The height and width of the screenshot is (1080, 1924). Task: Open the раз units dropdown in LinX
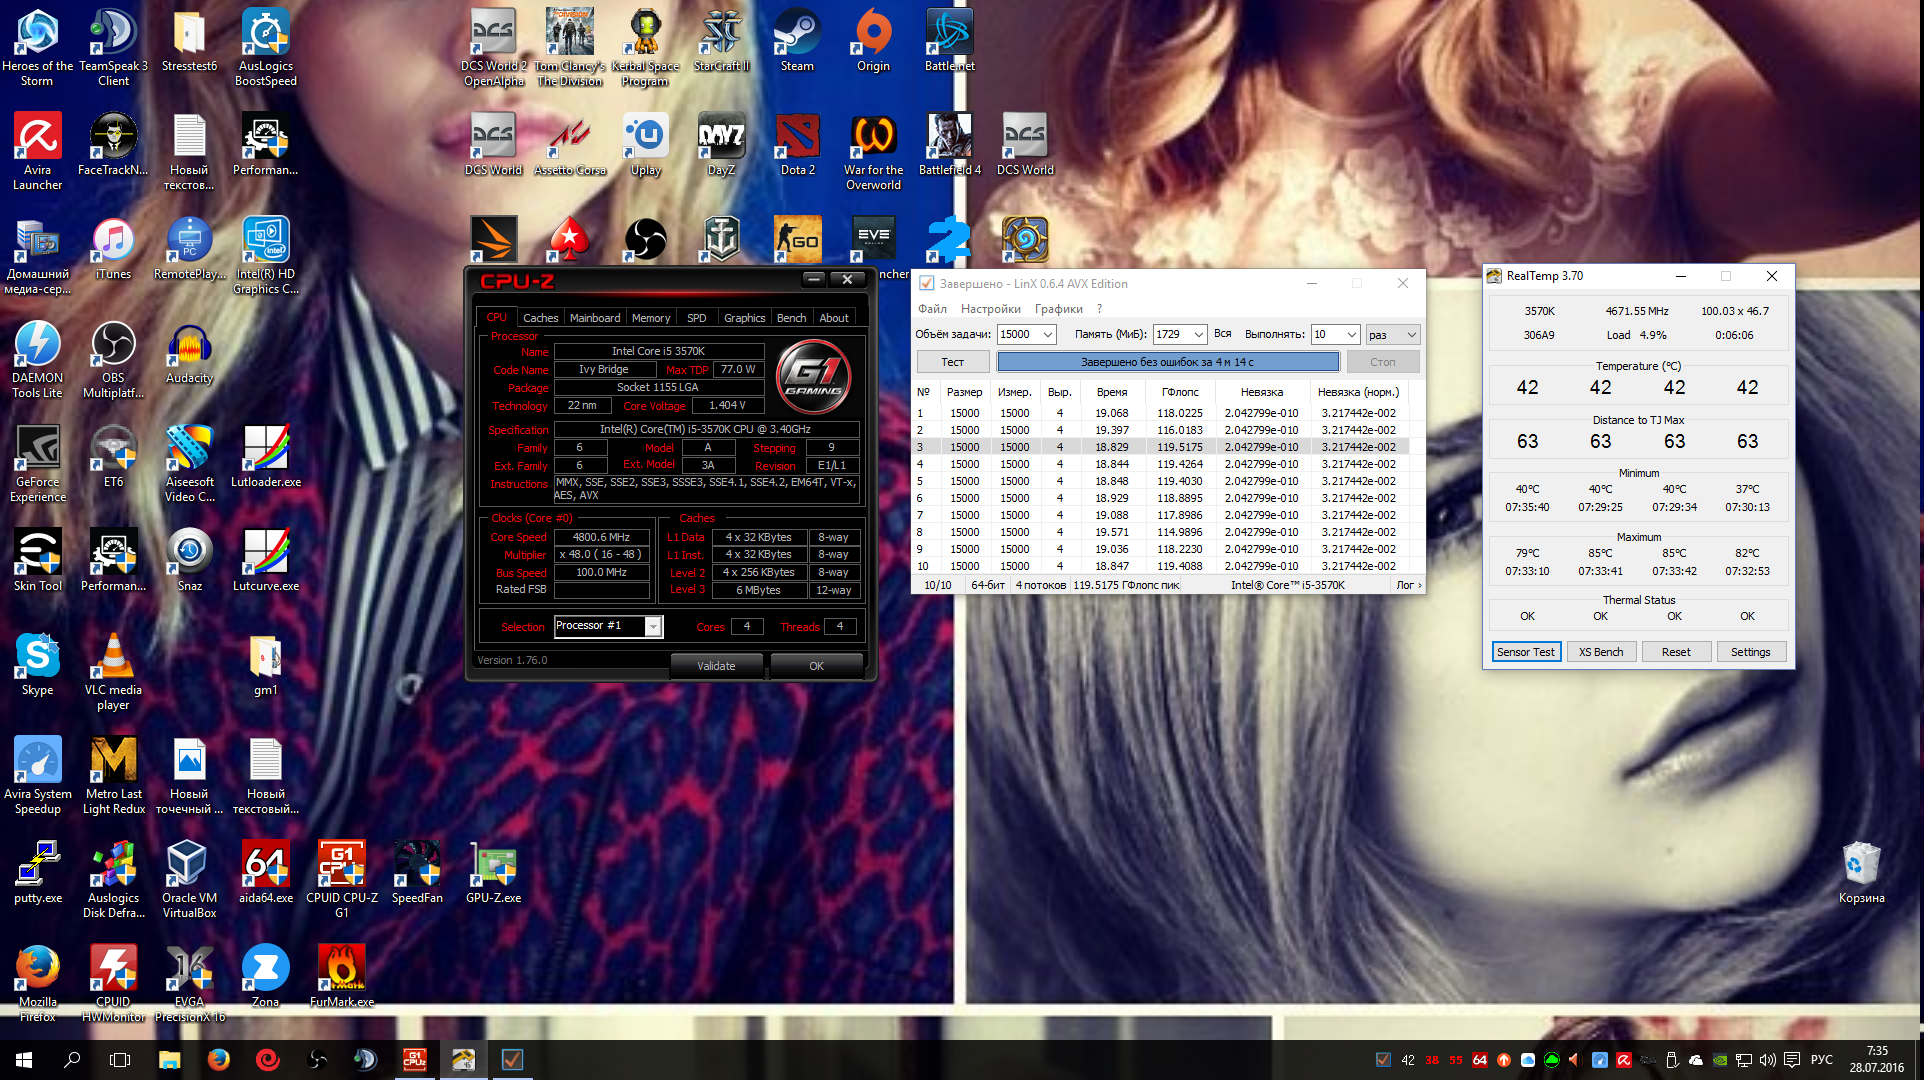1411,335
